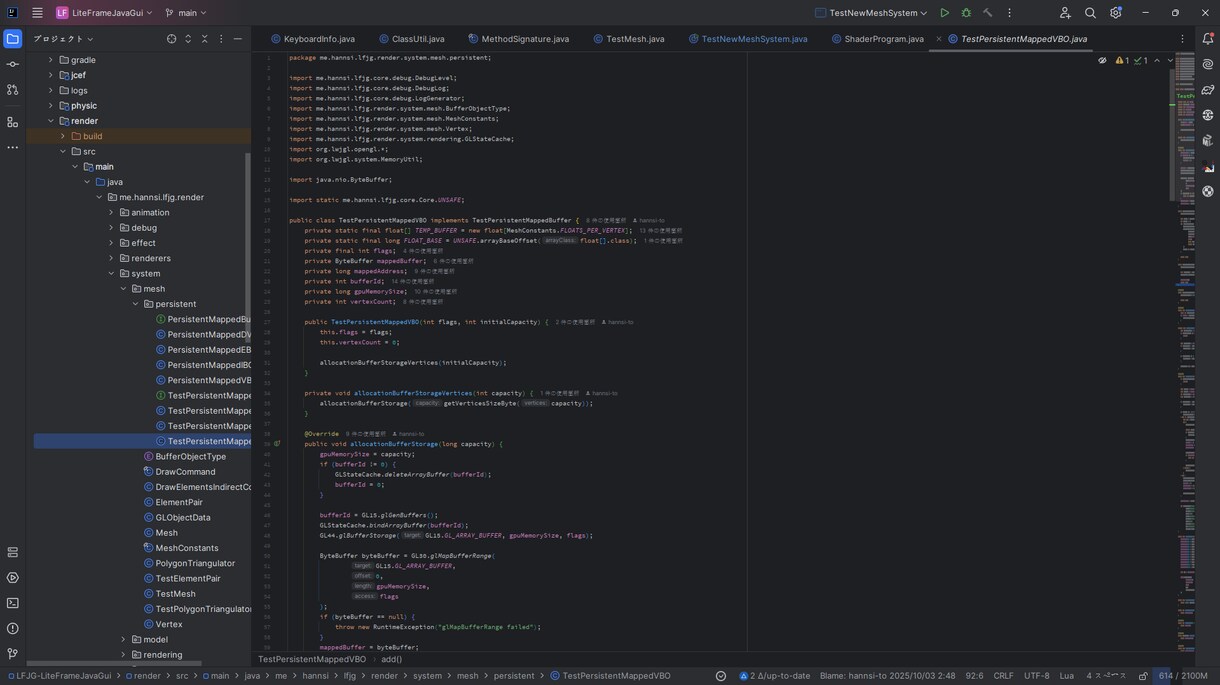Open DrawCommand in project tree
The width and height of the screenshot is (1220, 685).
185,472
